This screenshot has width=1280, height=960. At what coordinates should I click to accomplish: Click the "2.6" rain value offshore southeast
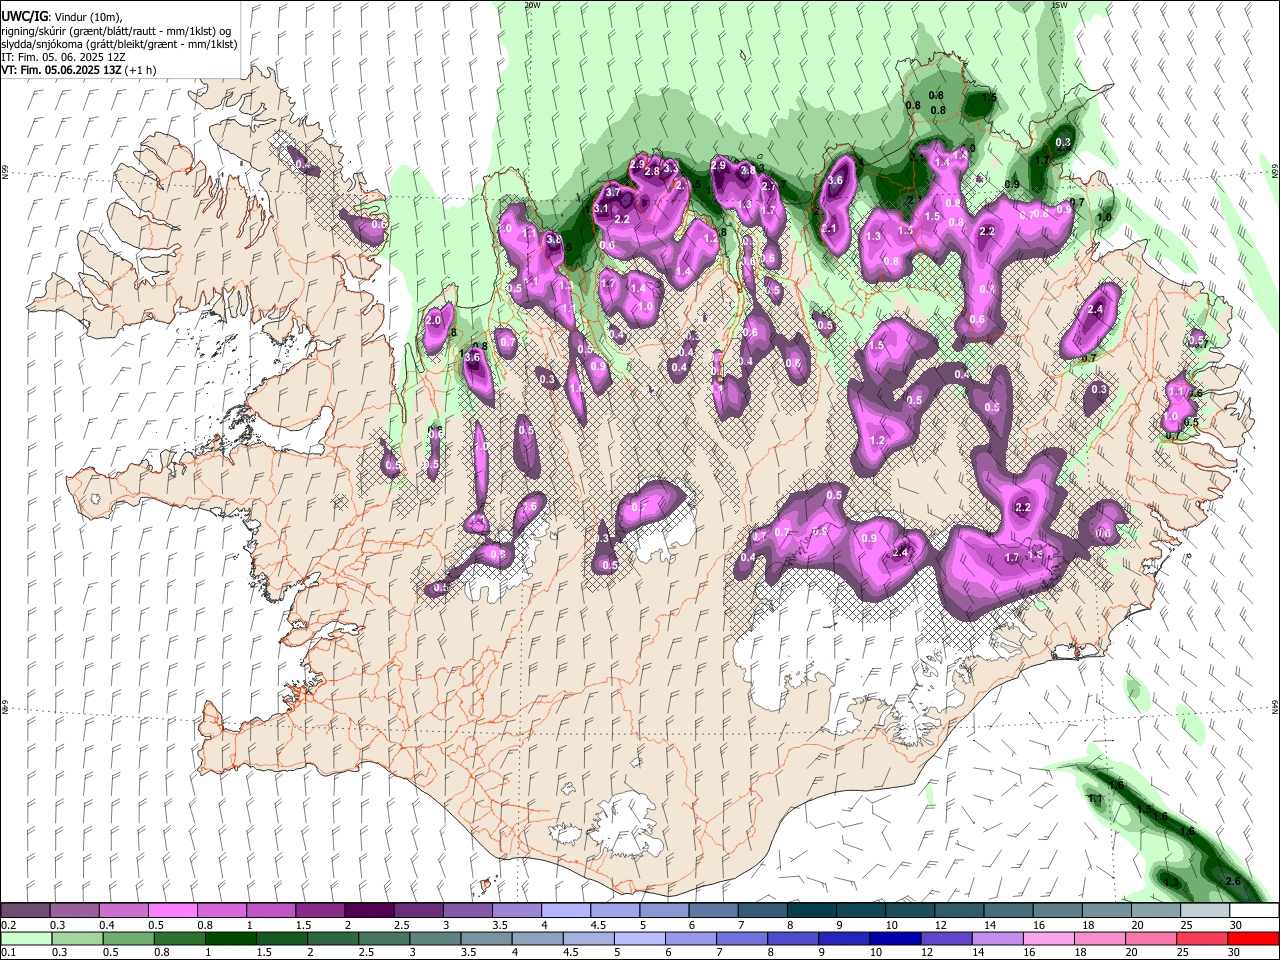coord(1233,881)
